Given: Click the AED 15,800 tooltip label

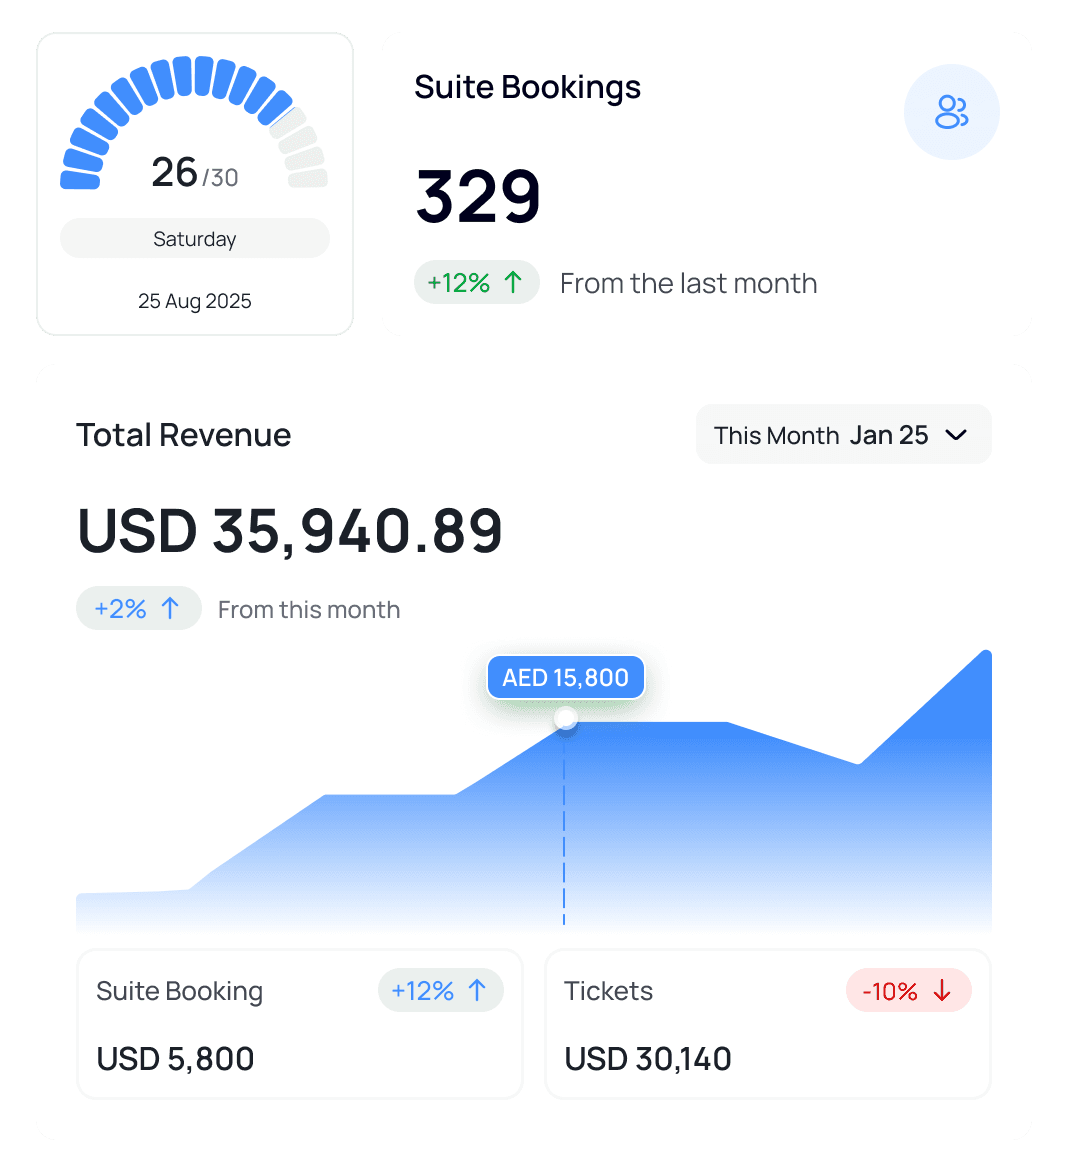Looking at the screenshot, I should click(565, 677).
